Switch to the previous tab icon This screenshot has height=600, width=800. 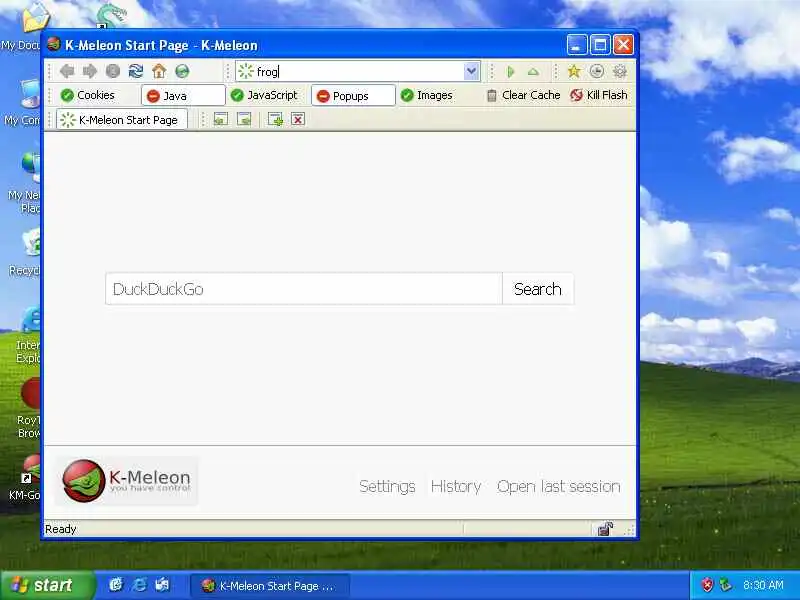(x=221, y=120)
